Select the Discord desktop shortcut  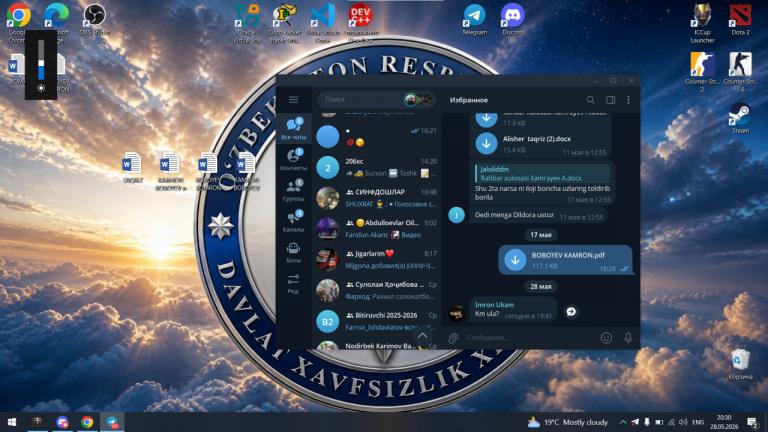point(512,20)
